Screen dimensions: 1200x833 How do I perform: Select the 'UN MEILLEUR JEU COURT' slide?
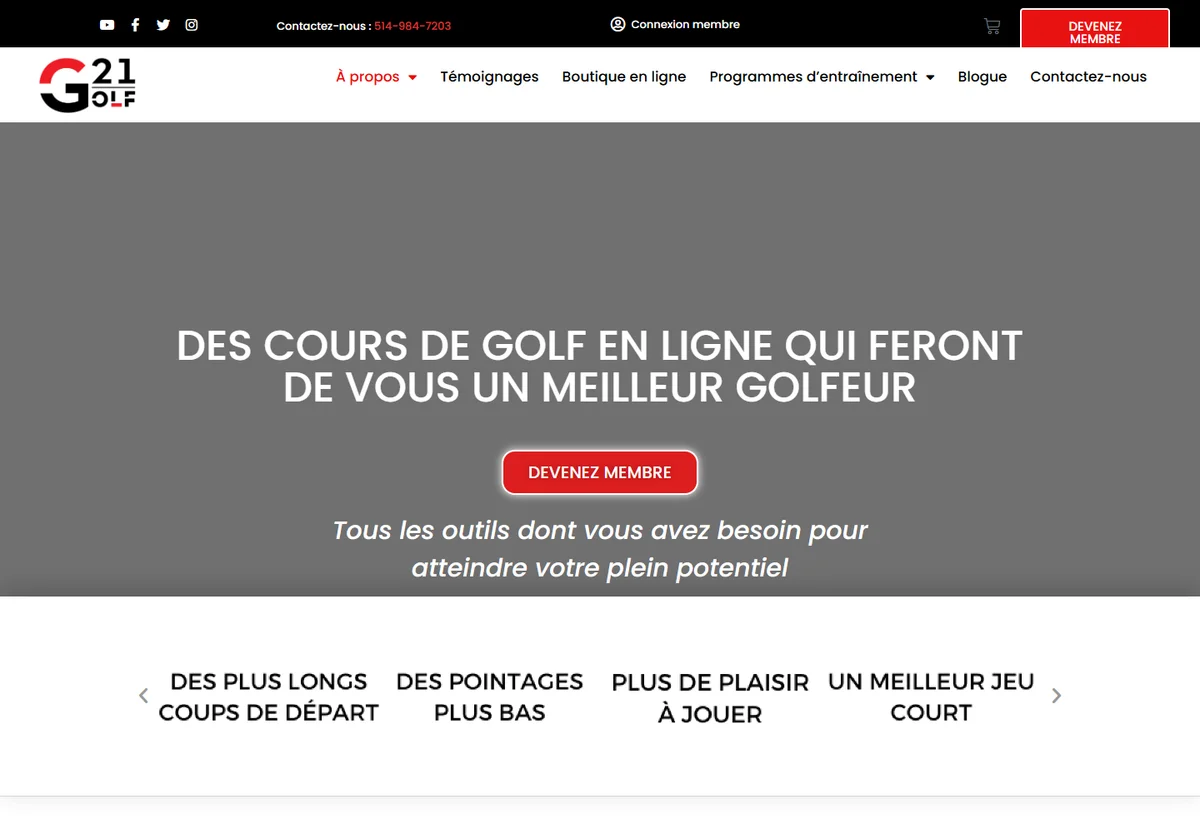coord(931,697)
